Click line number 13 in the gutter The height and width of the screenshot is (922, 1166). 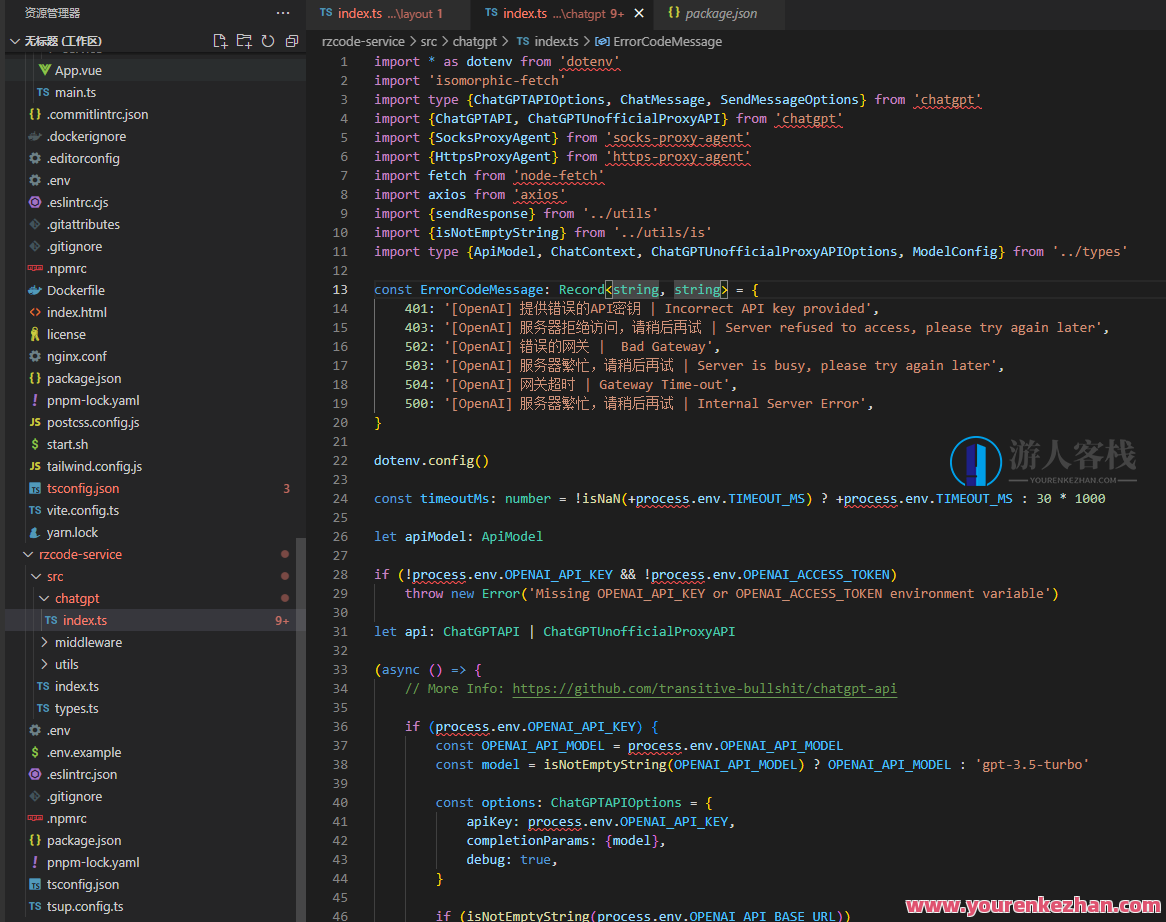(340, 290)
